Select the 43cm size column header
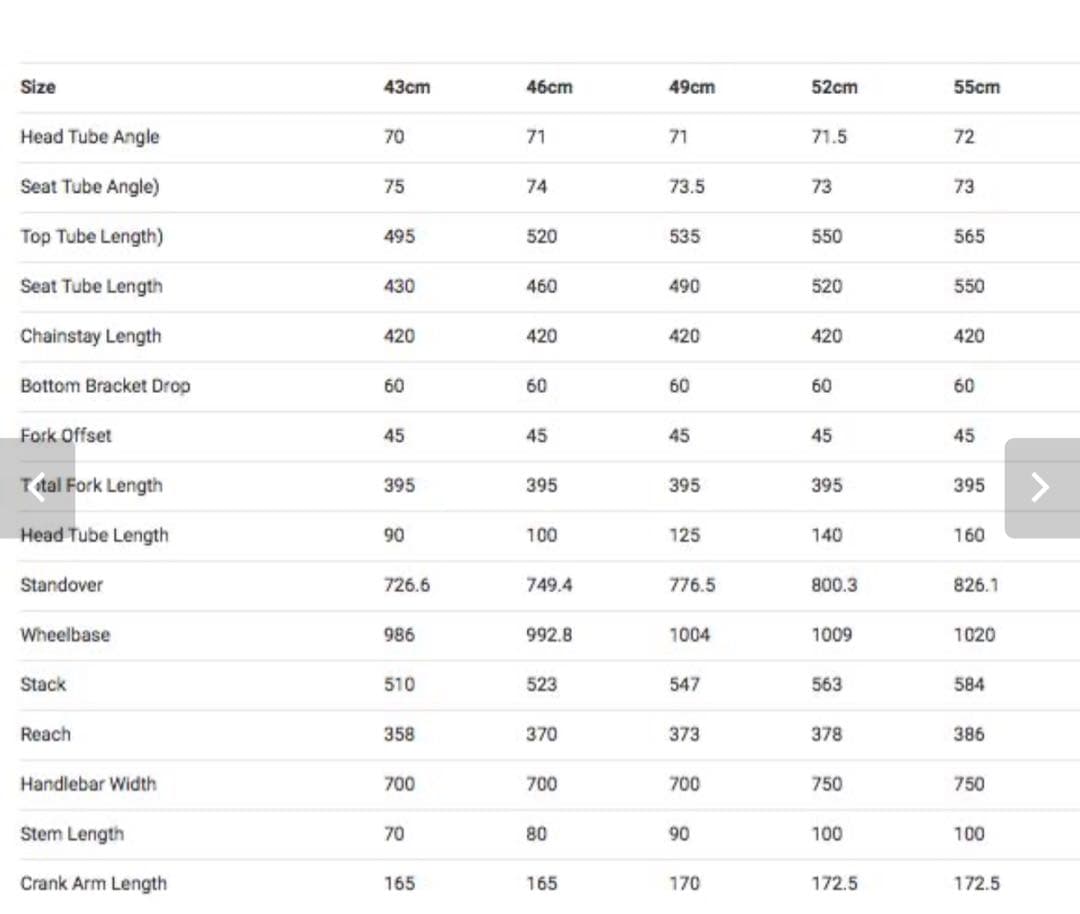Screen dimensions: 1080x914 (x=406, y=87)
